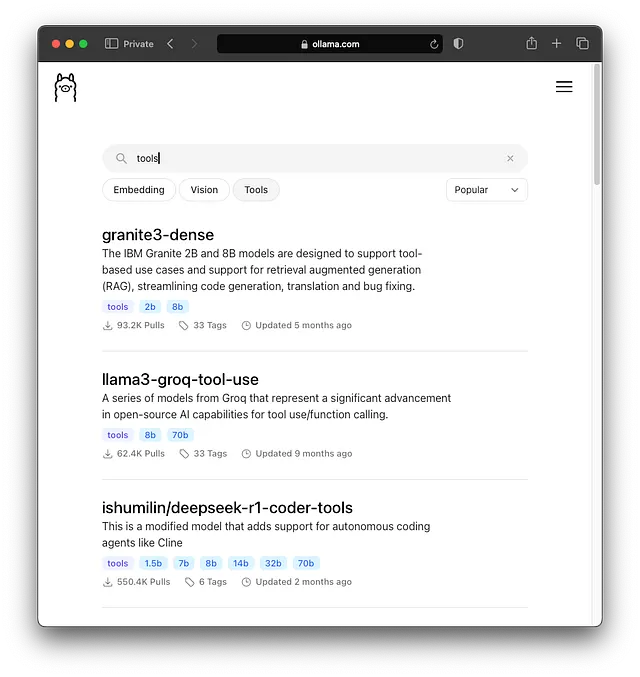640x677 pixels.
Task: Disable the Tools filter chip
Action: (x=256, y=190)
